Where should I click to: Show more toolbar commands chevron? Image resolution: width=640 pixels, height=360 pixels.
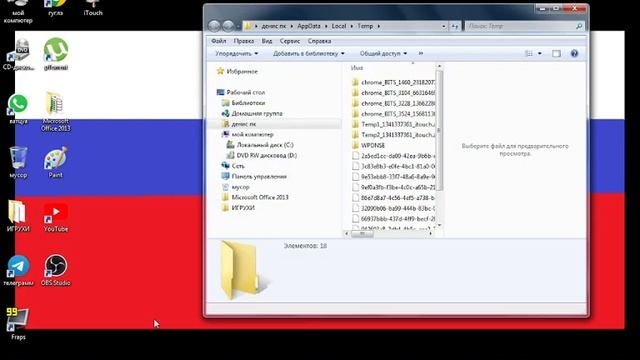[421, 53]
